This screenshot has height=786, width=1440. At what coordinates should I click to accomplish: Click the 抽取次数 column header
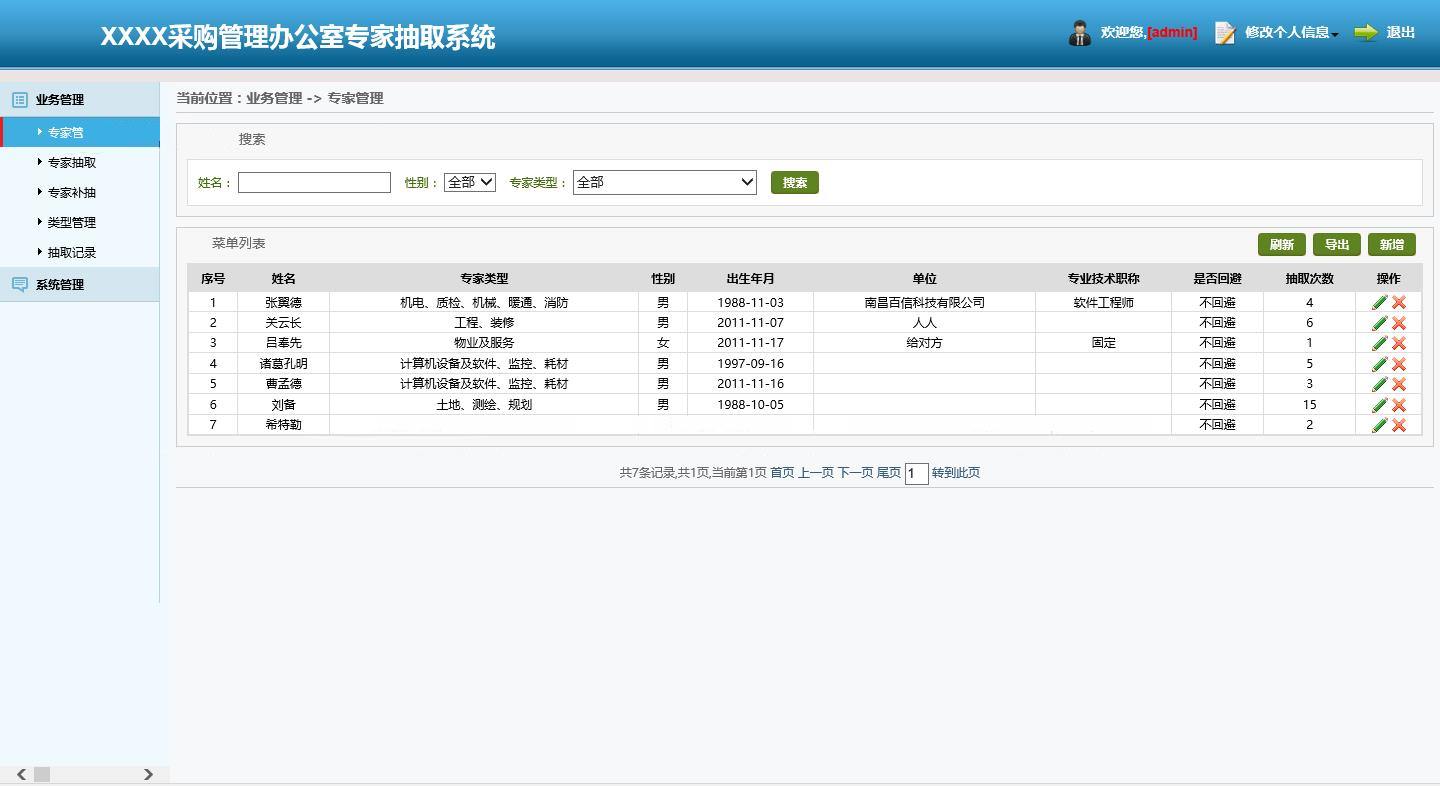pos(1310,279)
